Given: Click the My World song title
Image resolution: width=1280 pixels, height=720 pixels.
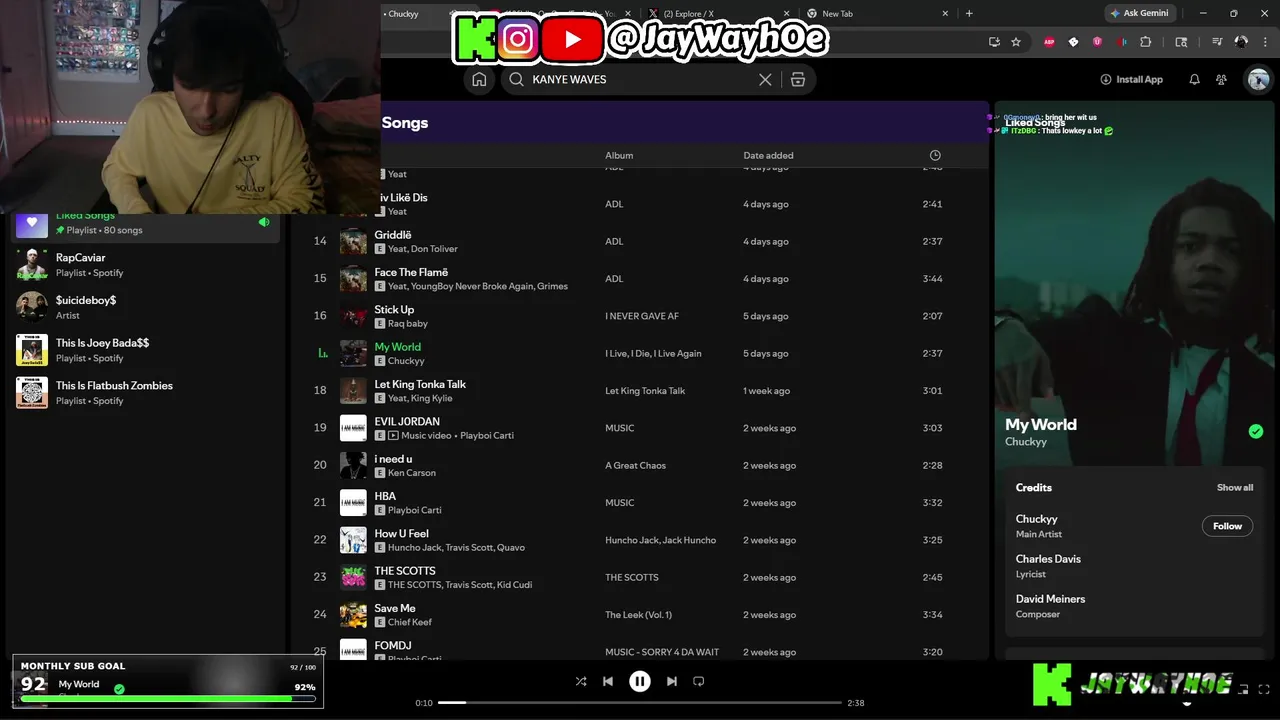Looking at the screenshot, I should click(397, 347).
